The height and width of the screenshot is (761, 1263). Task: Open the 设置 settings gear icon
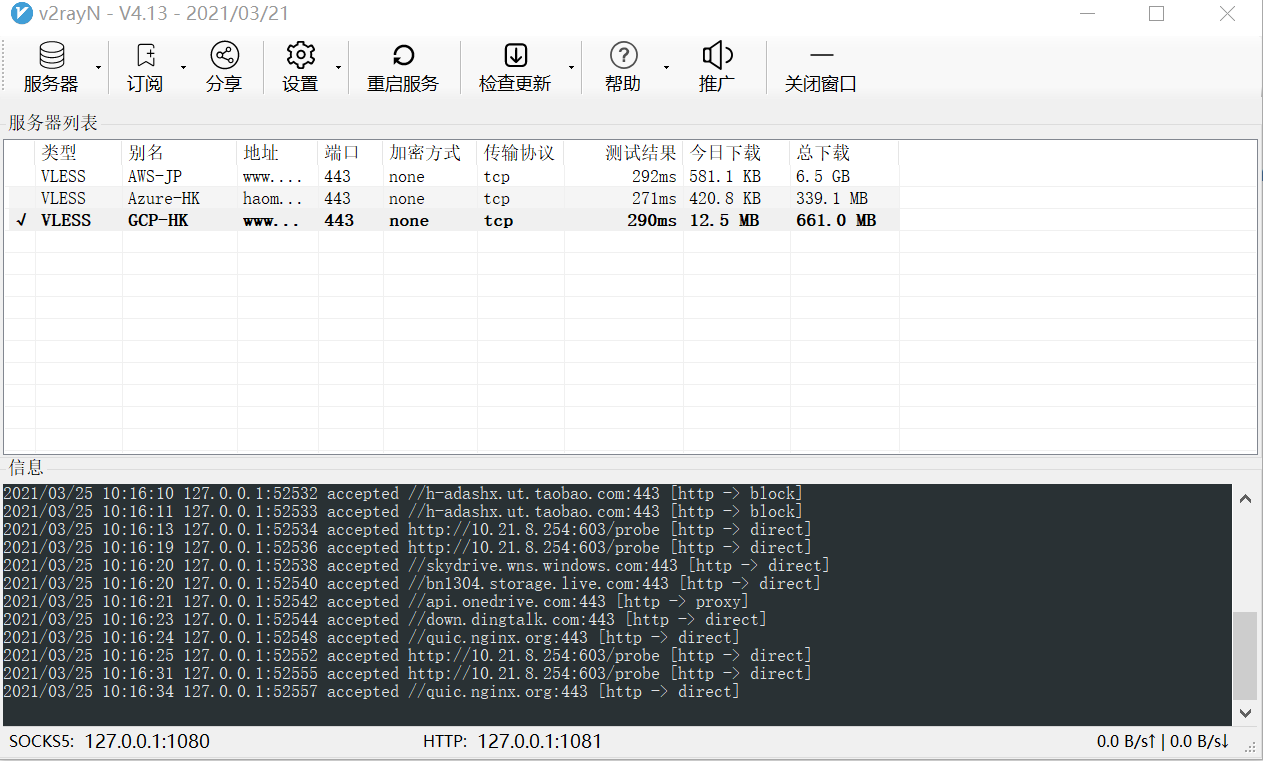coord(300,55)
